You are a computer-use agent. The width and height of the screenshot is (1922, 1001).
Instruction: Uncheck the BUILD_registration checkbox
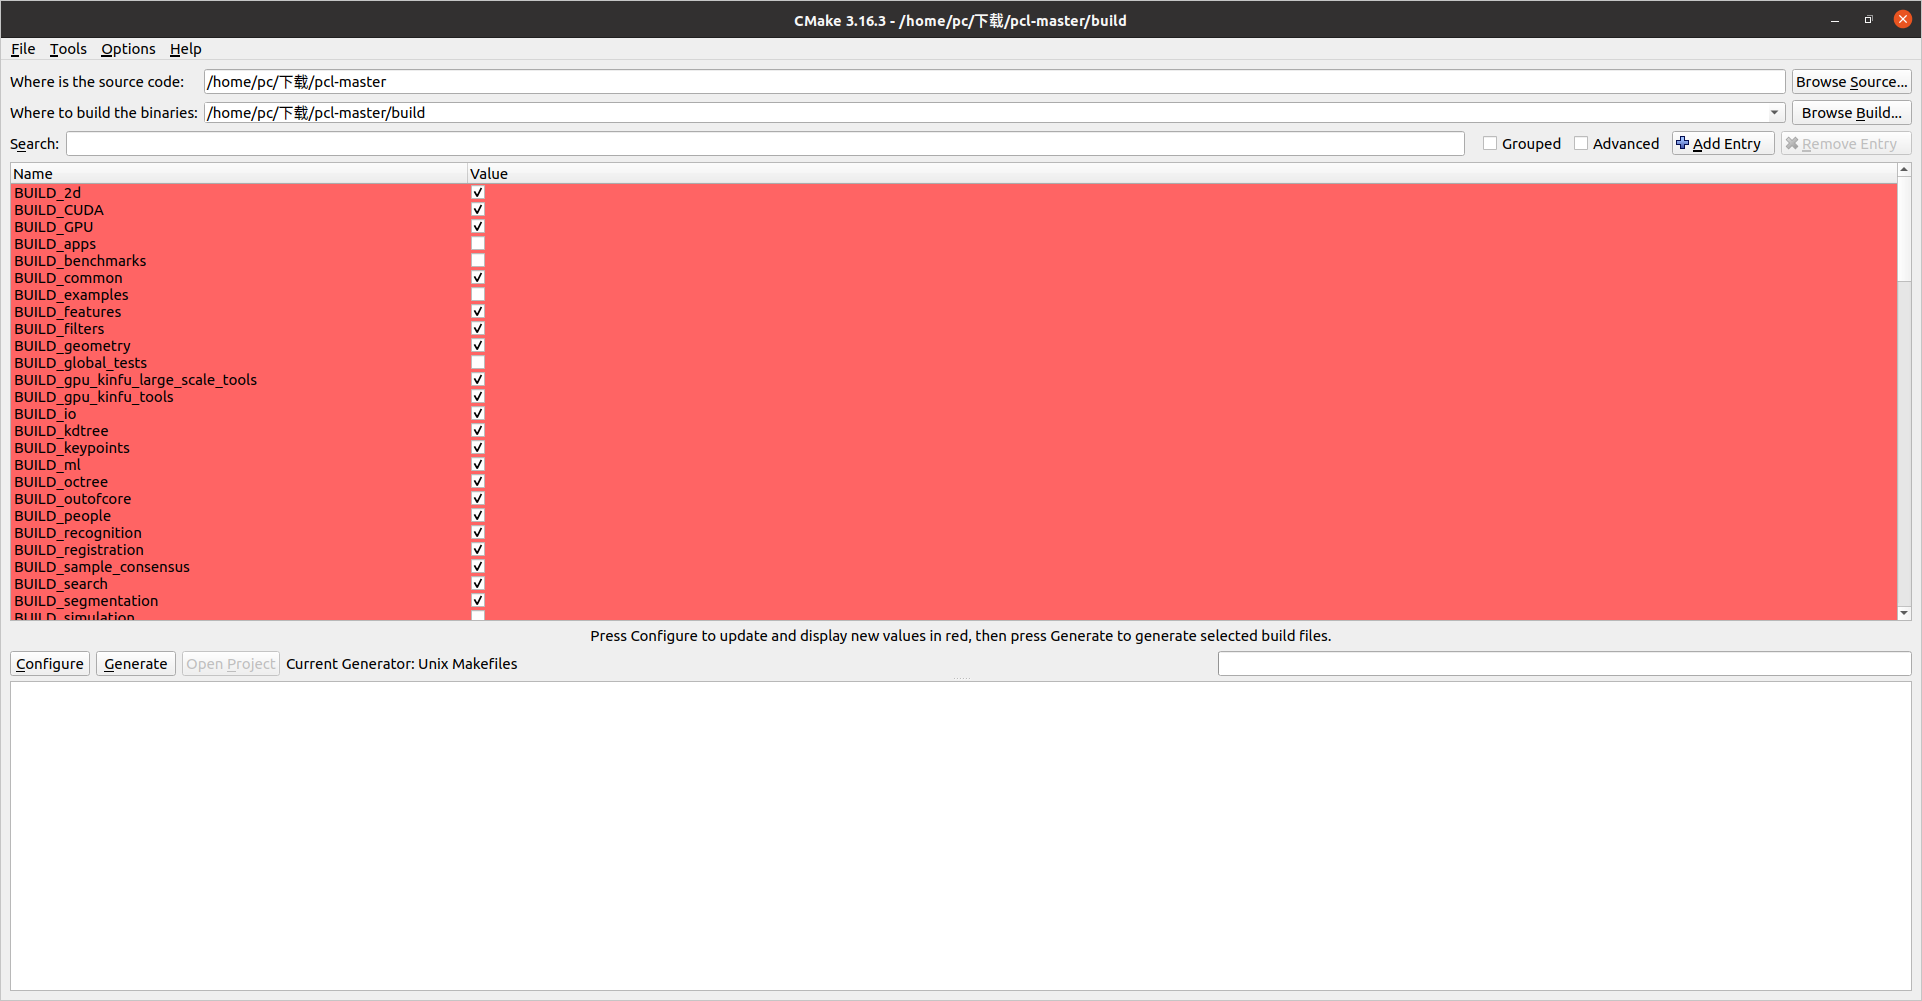click(478, 550)
